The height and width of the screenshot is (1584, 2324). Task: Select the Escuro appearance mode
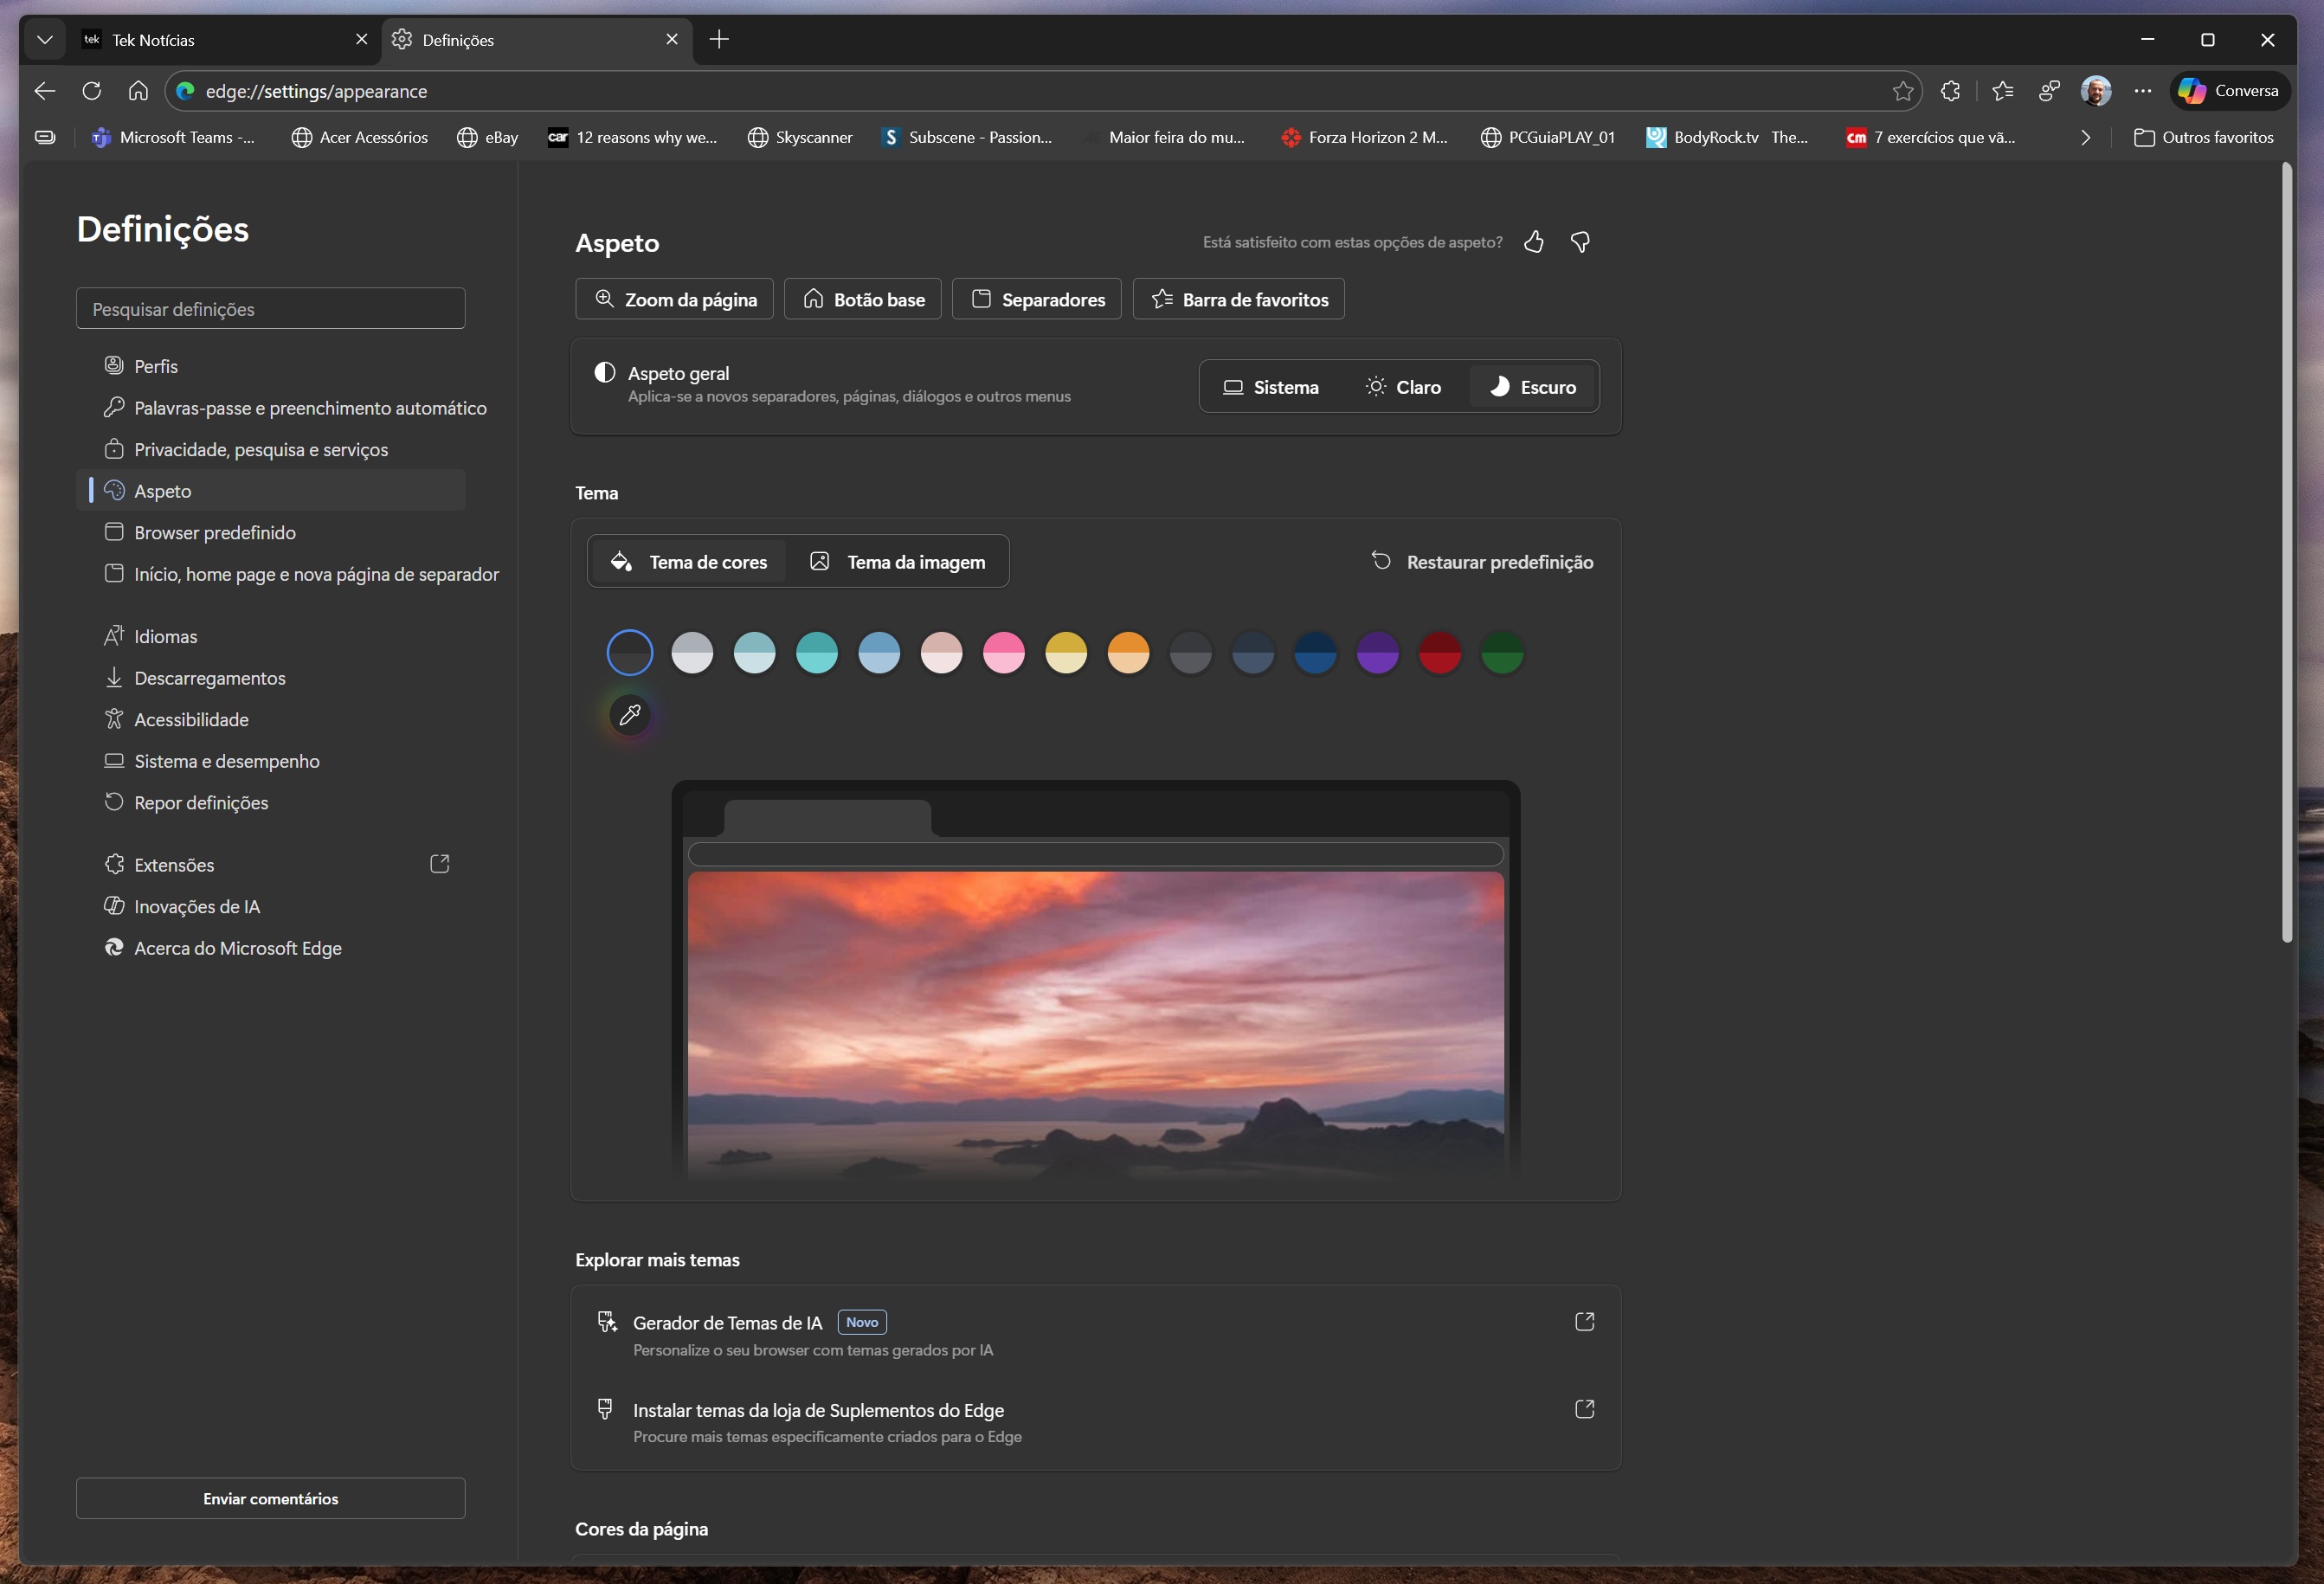coord(1533,387)
